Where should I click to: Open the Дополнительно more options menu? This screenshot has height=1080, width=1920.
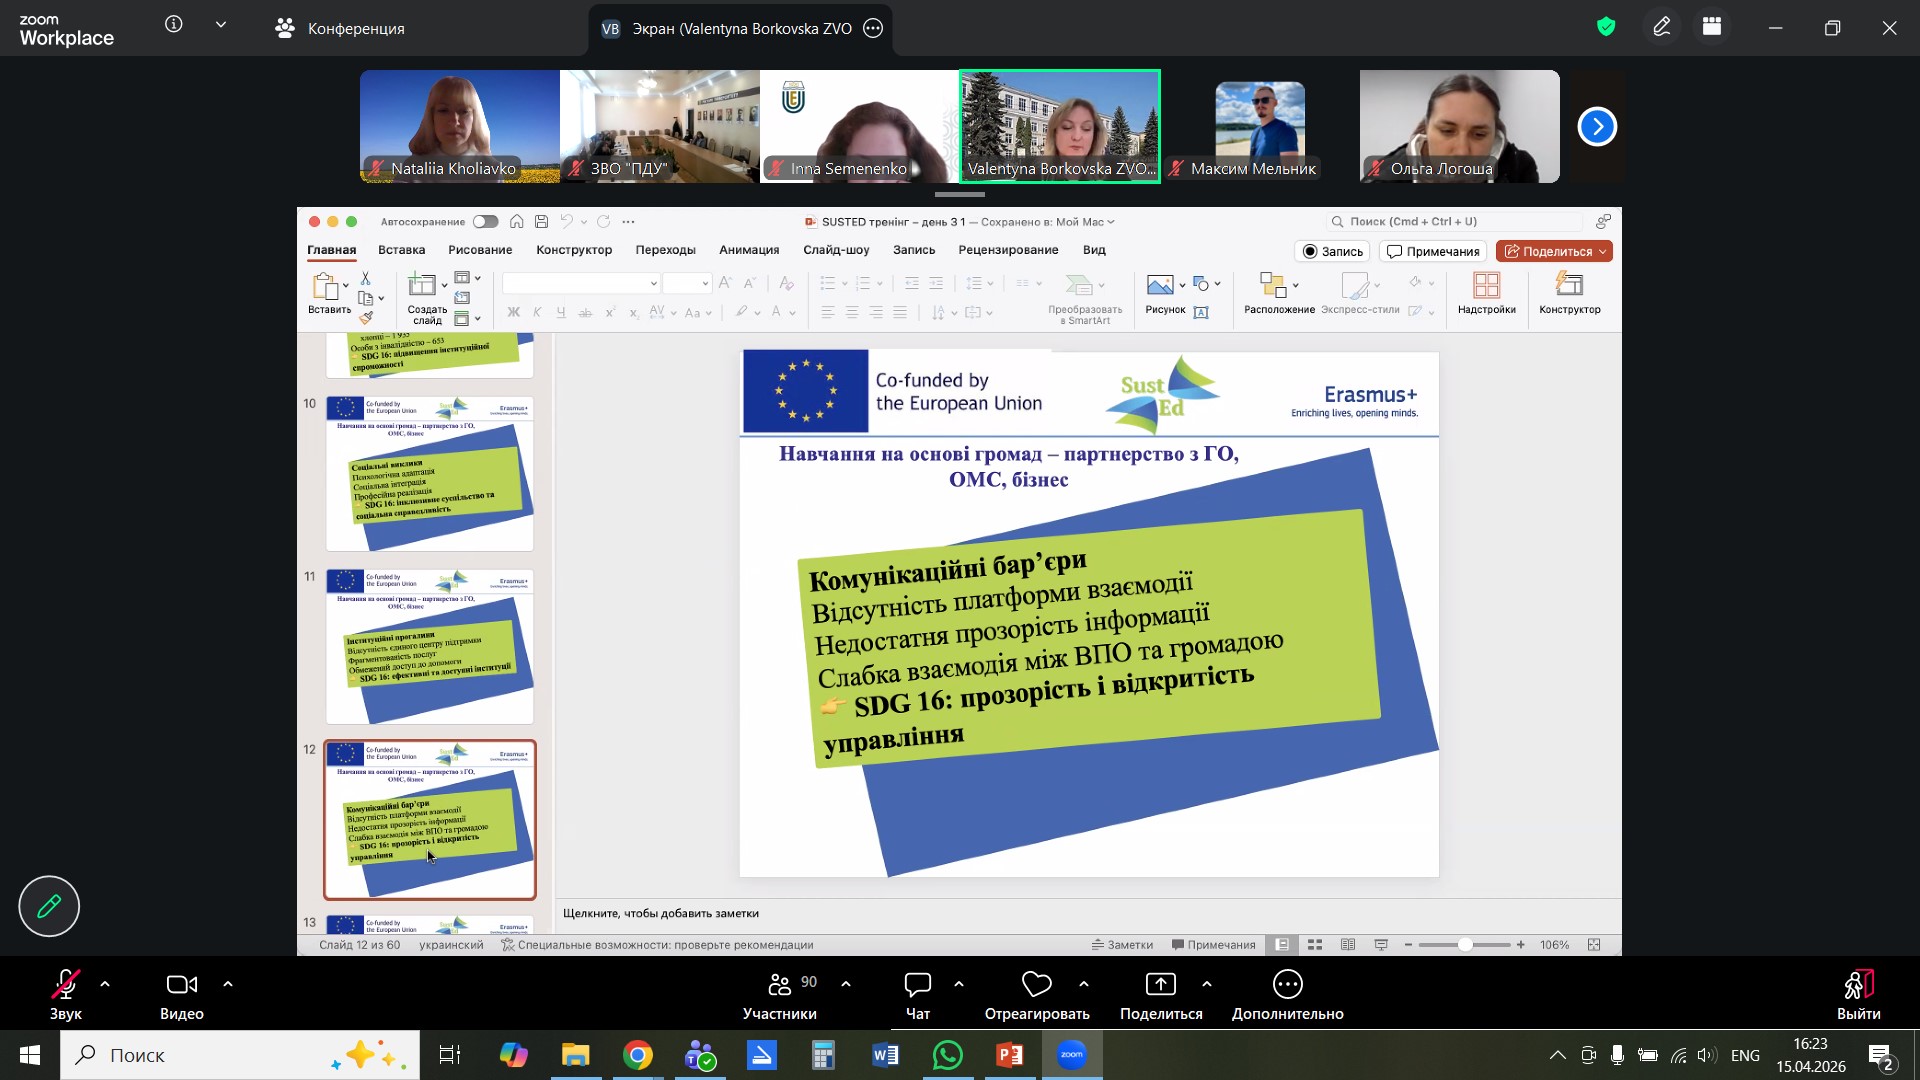(x=1287, y=985)
